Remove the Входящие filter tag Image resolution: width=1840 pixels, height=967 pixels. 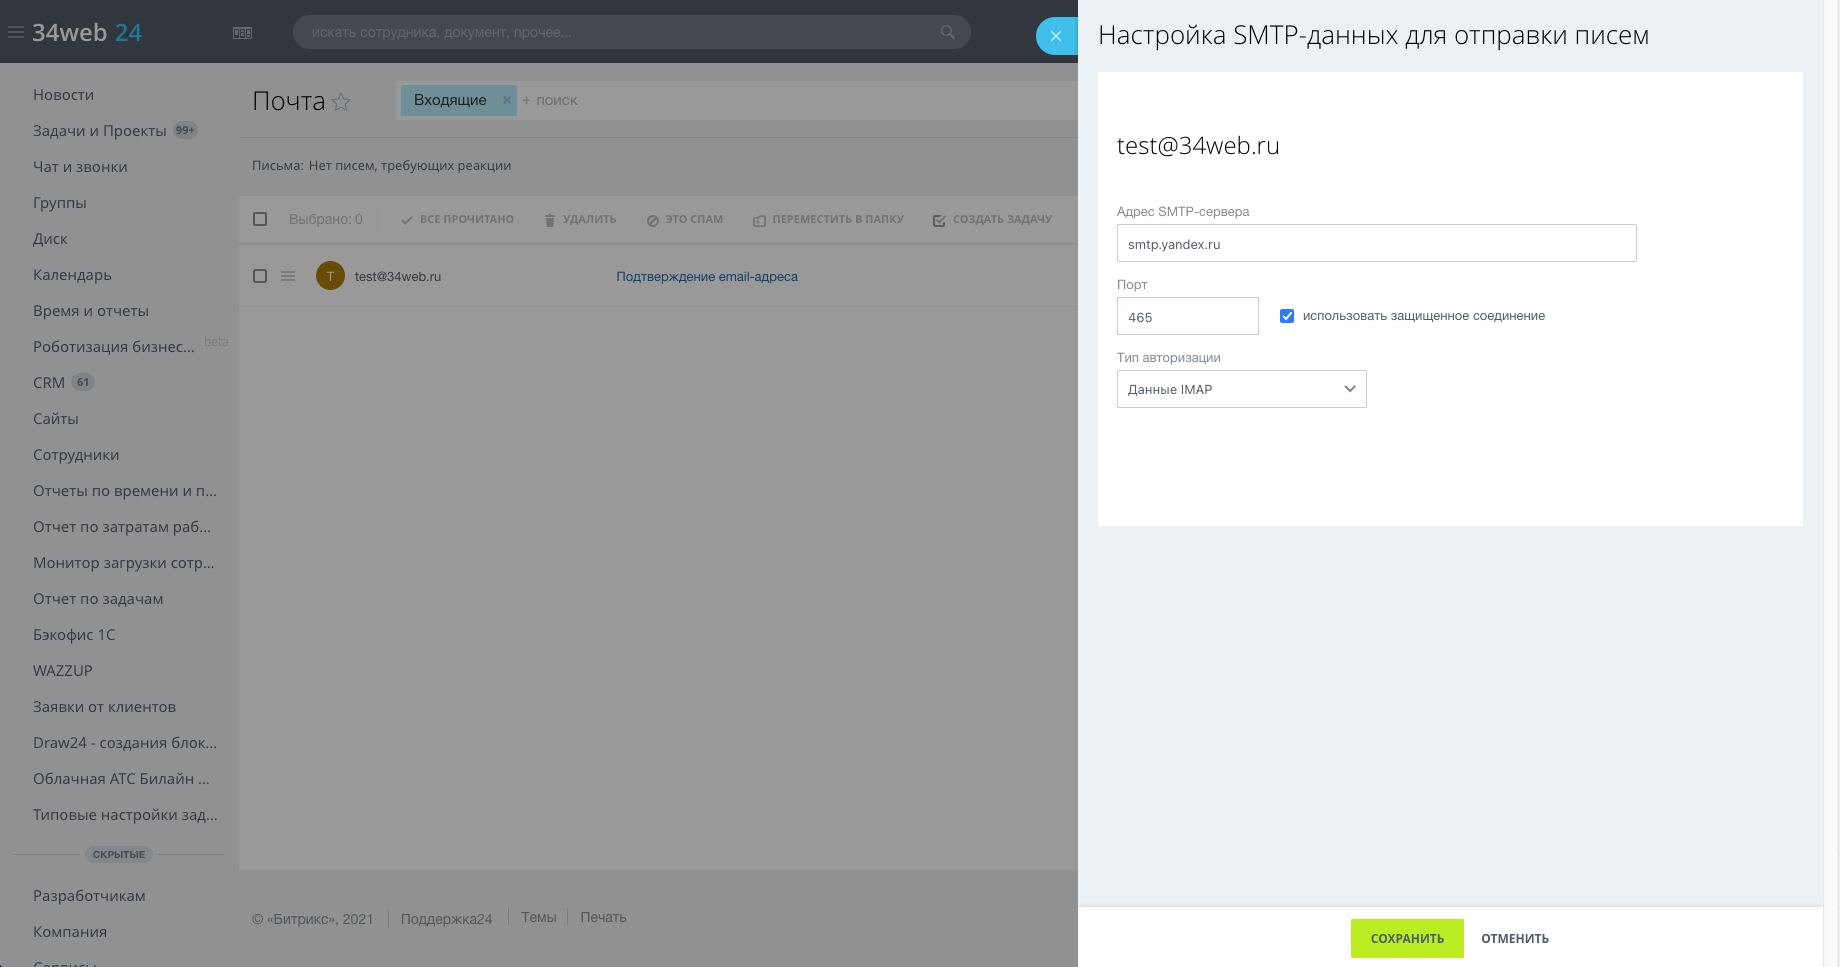click(507, 100)
